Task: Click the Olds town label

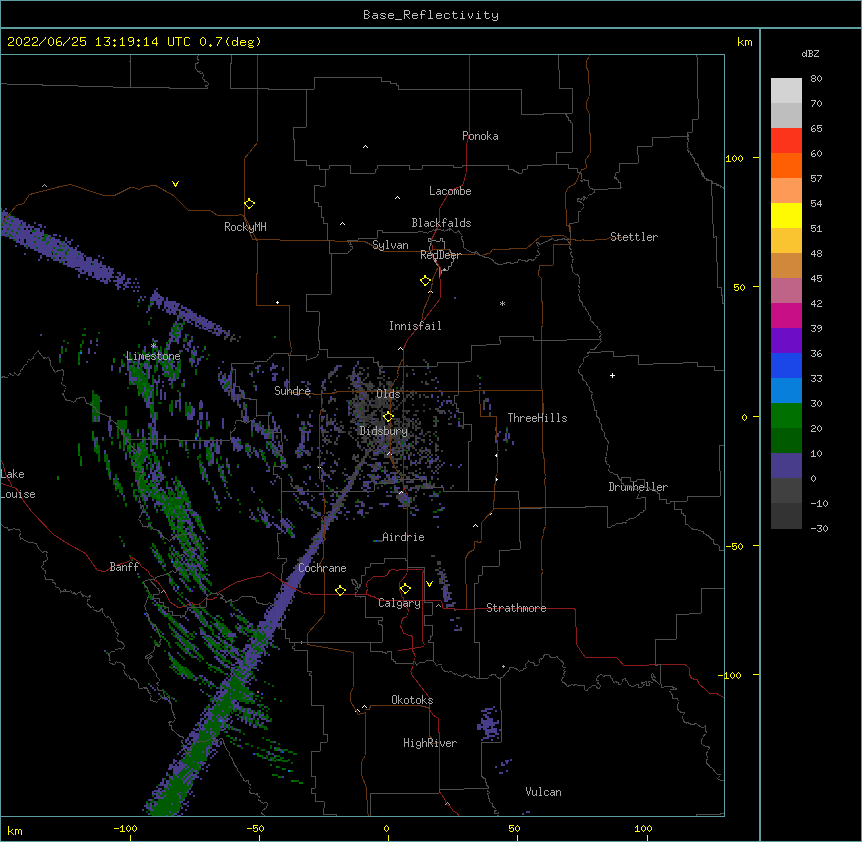Action: (388, 394)
